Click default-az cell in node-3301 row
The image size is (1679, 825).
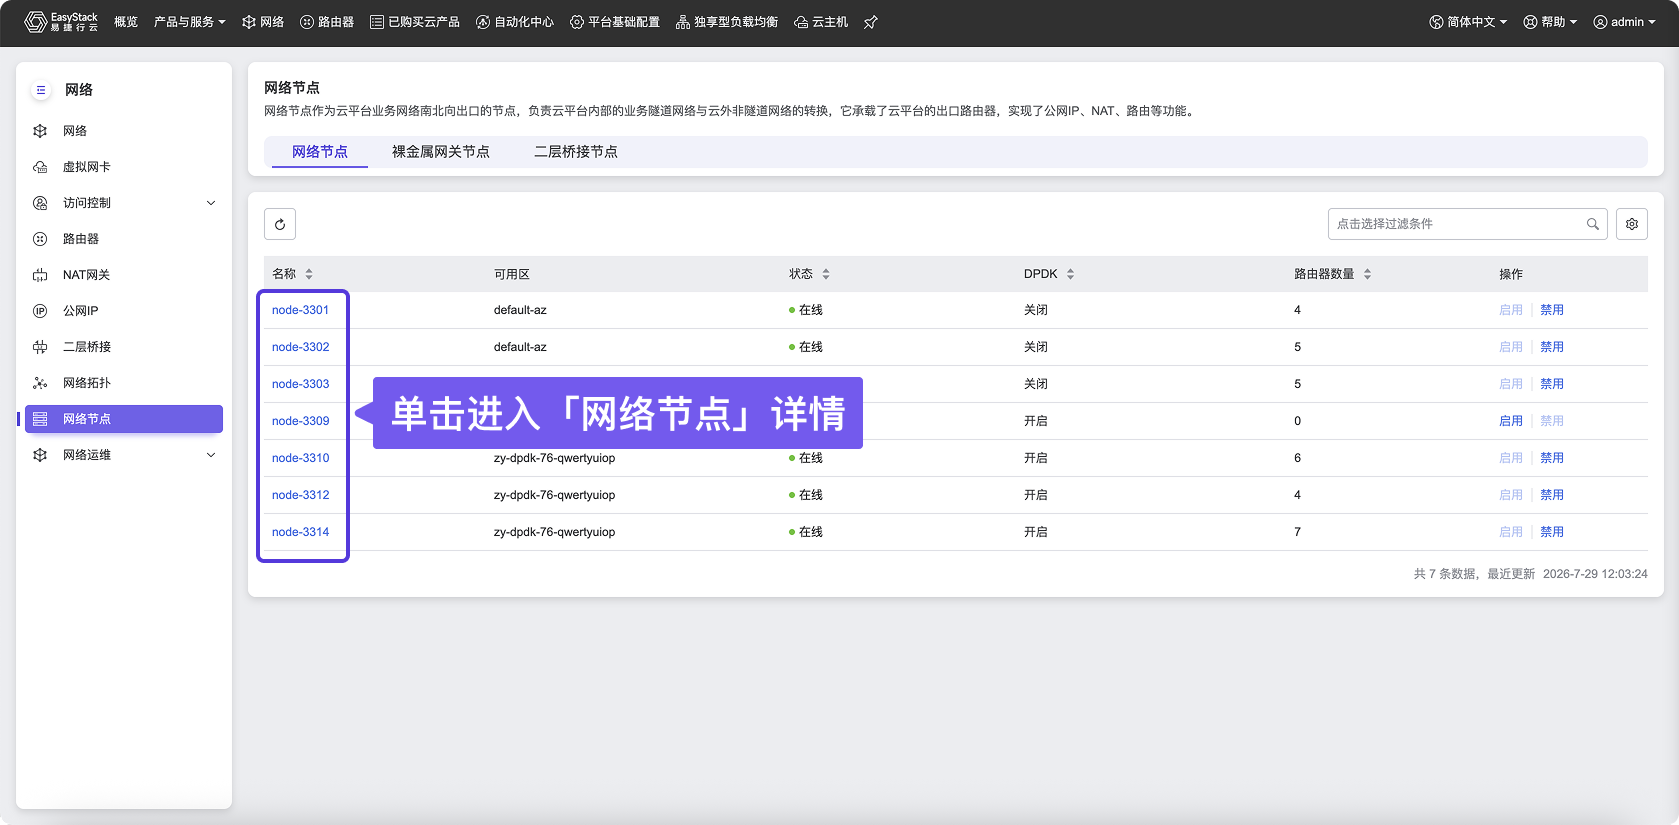tap(520, 310)
